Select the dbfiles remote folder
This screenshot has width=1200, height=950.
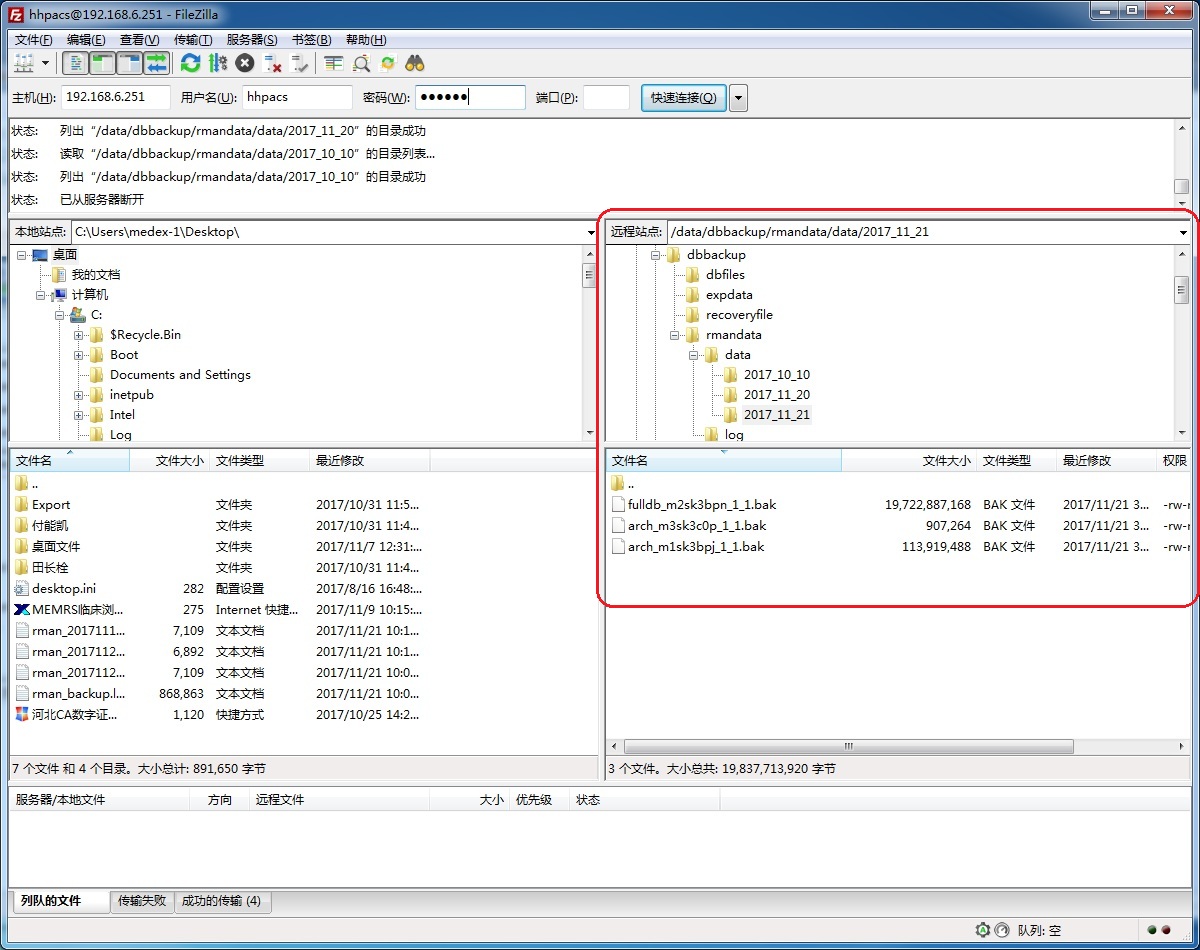[725, 275]
